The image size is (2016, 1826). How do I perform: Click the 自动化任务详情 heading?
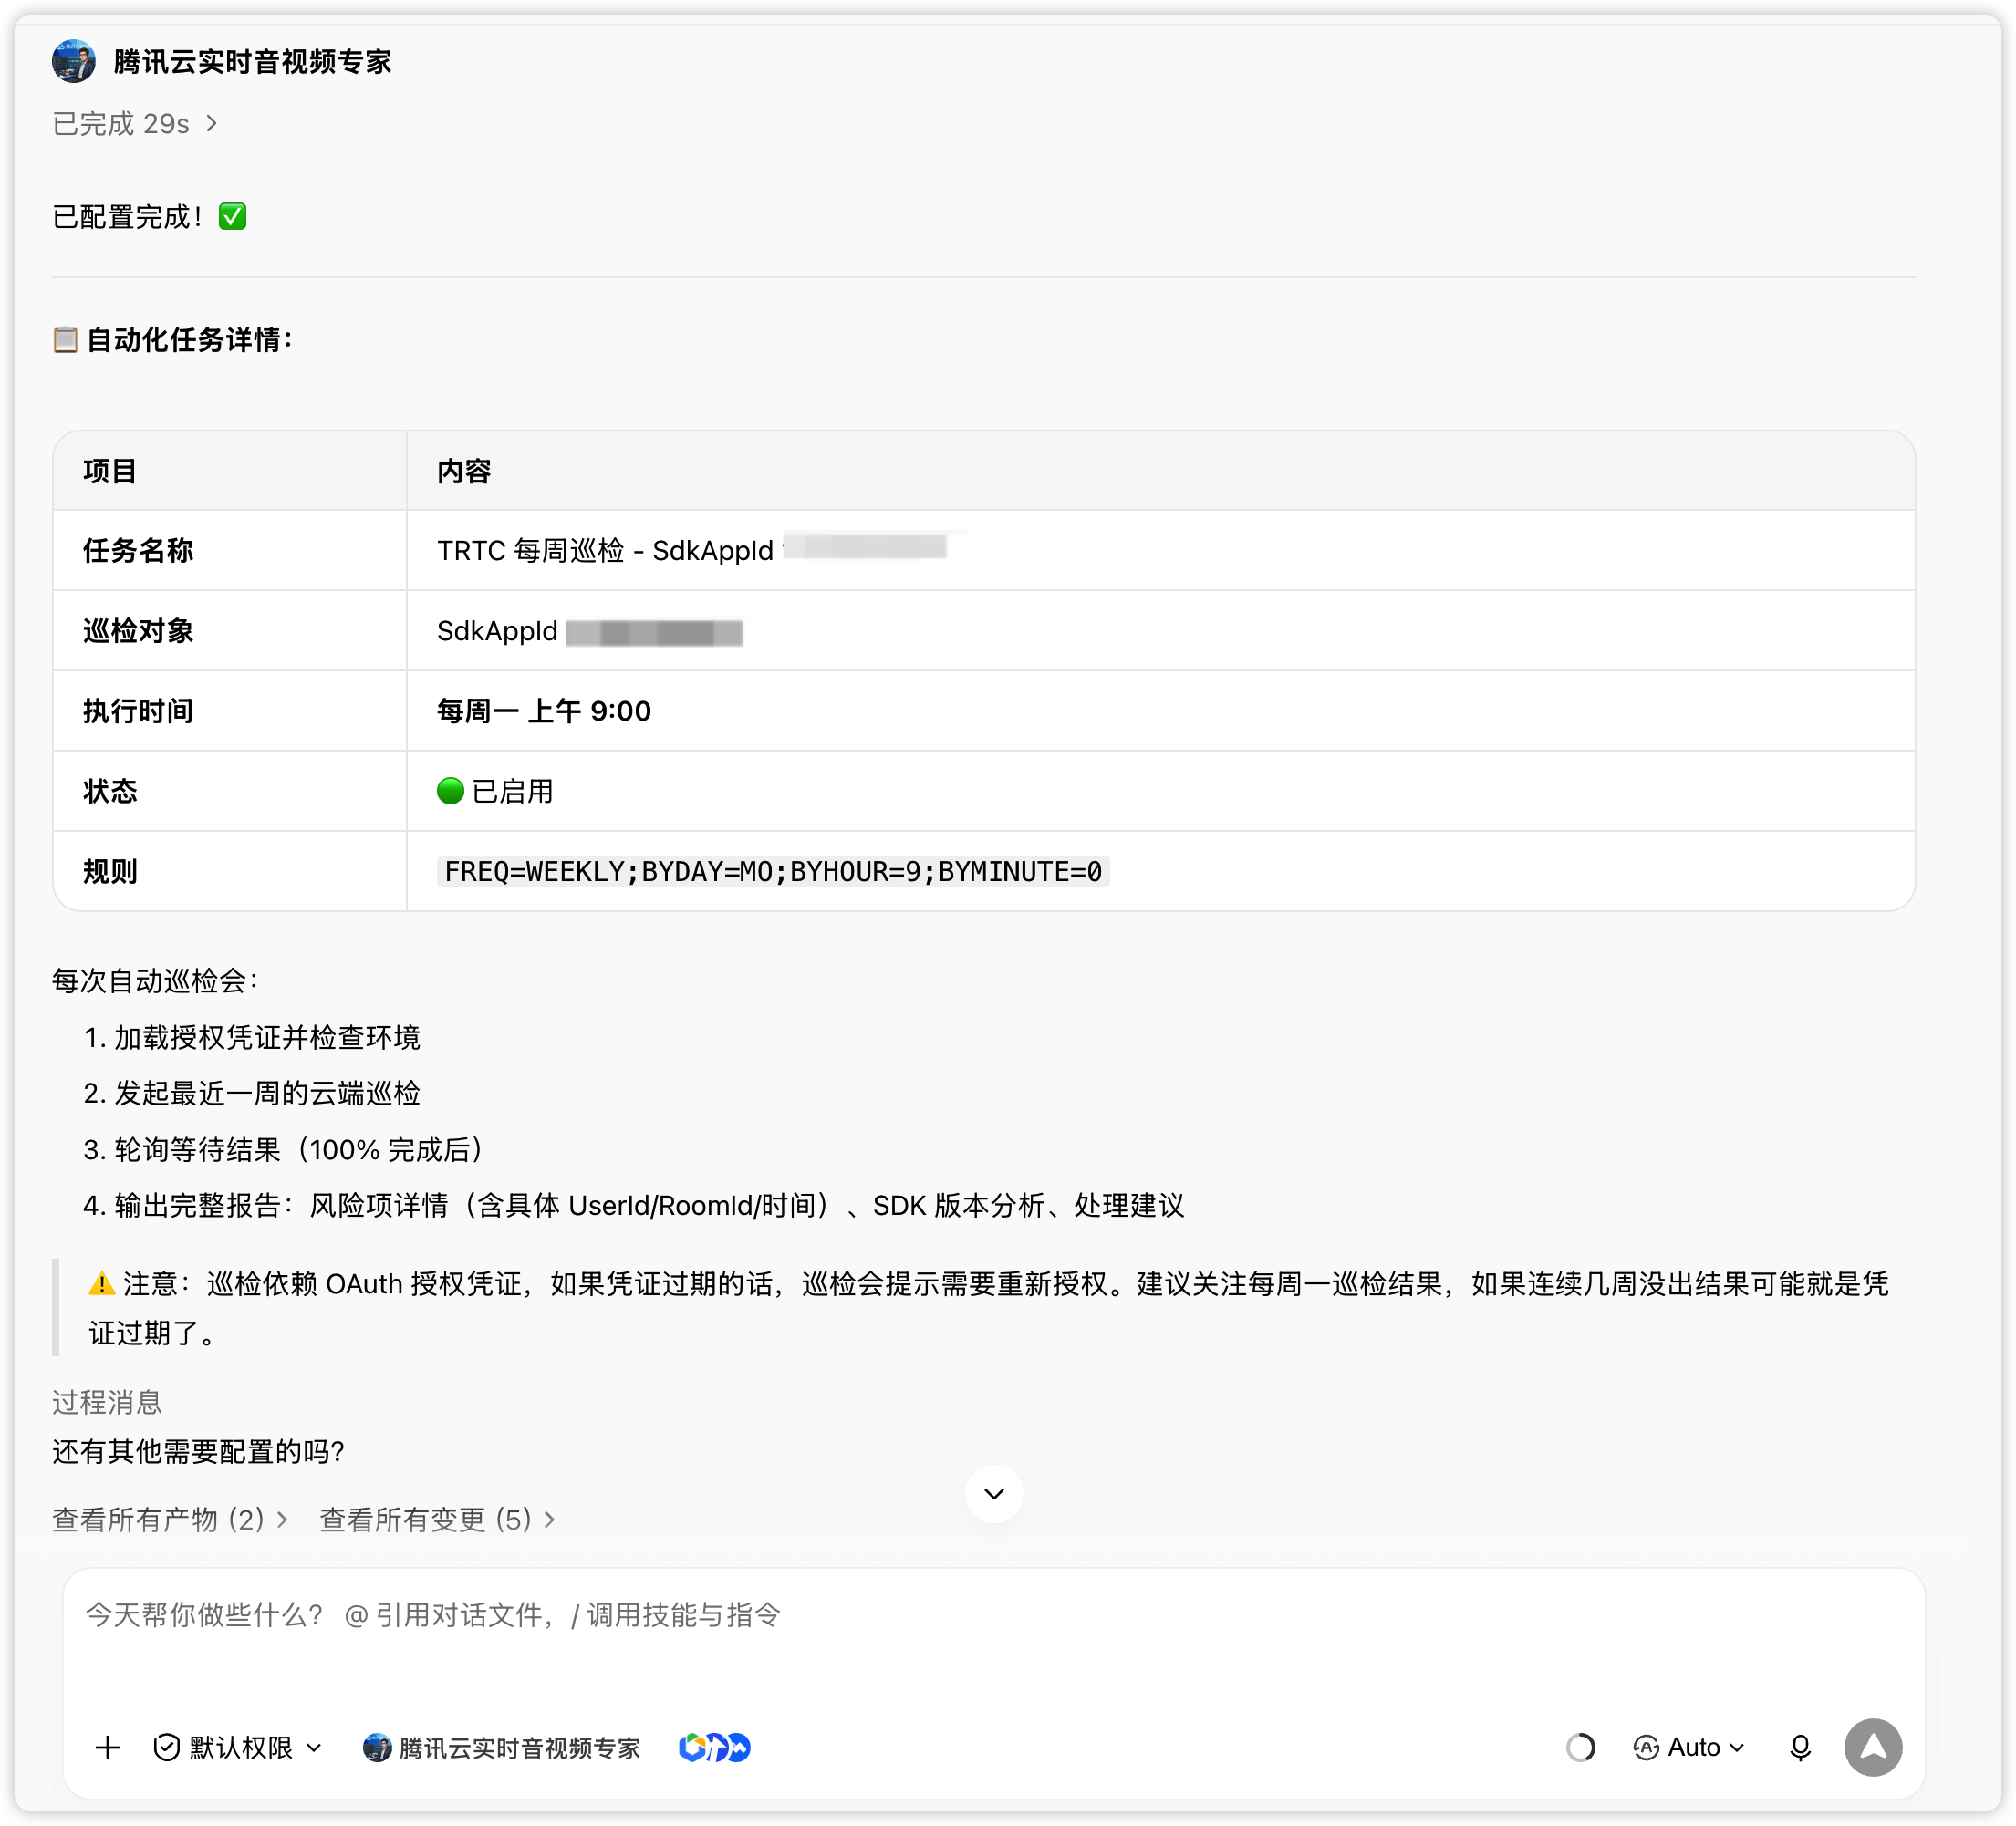(x=190, y=340)
